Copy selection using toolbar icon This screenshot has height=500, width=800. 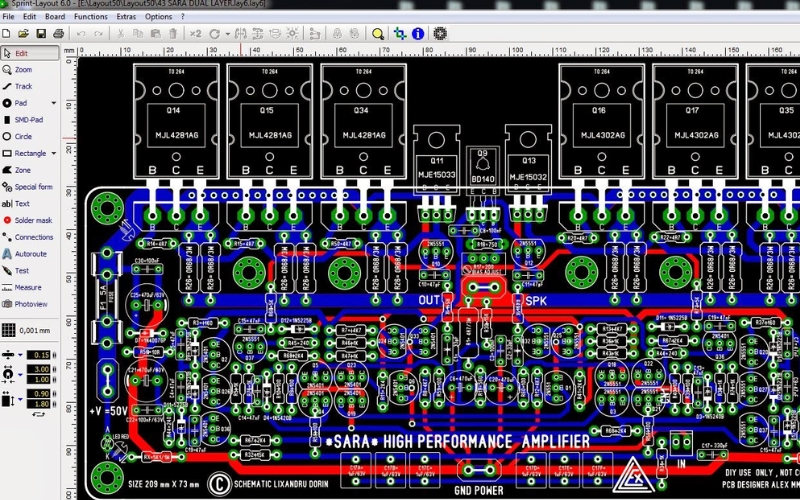tap(138, 34)
